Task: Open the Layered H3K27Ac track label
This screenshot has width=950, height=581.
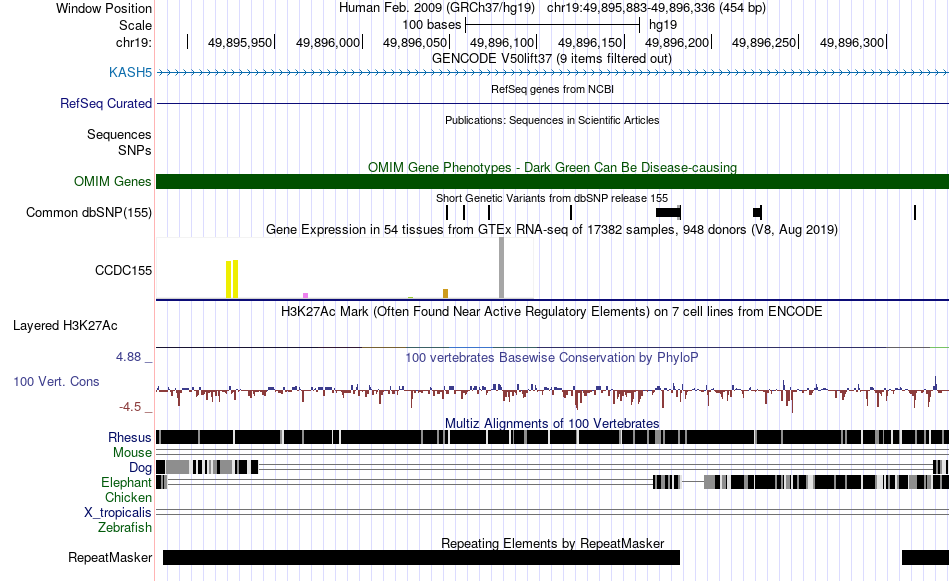Action: pos(65,326)
